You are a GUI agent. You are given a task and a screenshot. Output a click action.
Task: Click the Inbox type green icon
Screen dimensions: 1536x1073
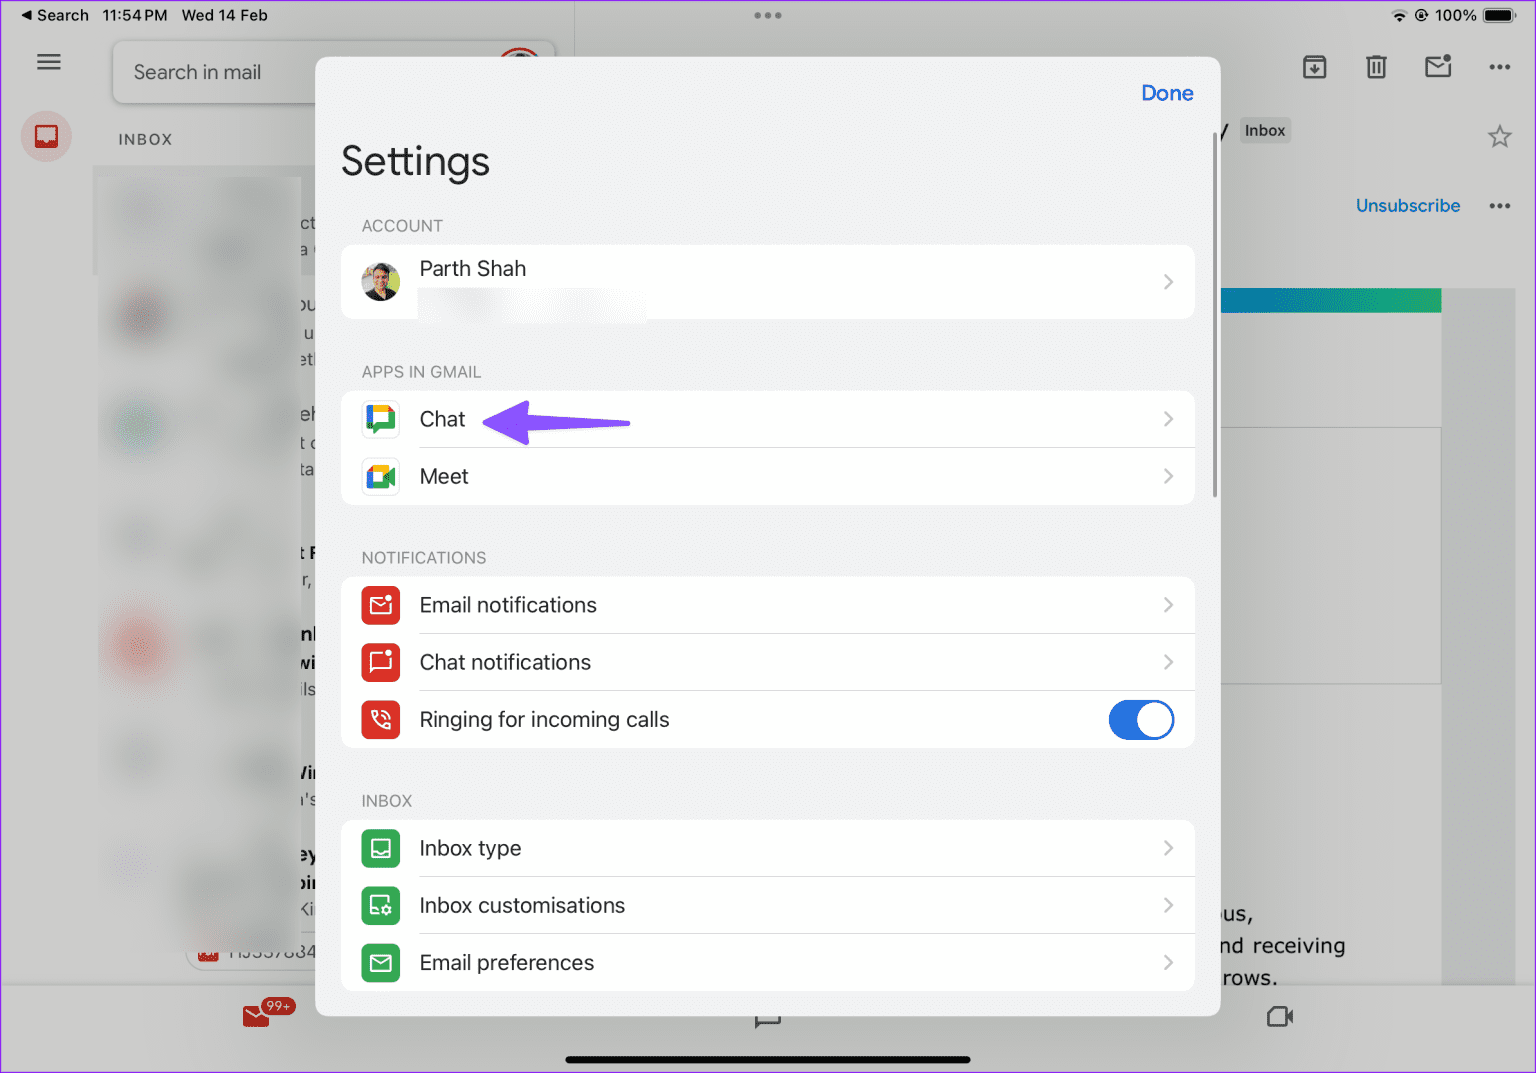[381, 848]
